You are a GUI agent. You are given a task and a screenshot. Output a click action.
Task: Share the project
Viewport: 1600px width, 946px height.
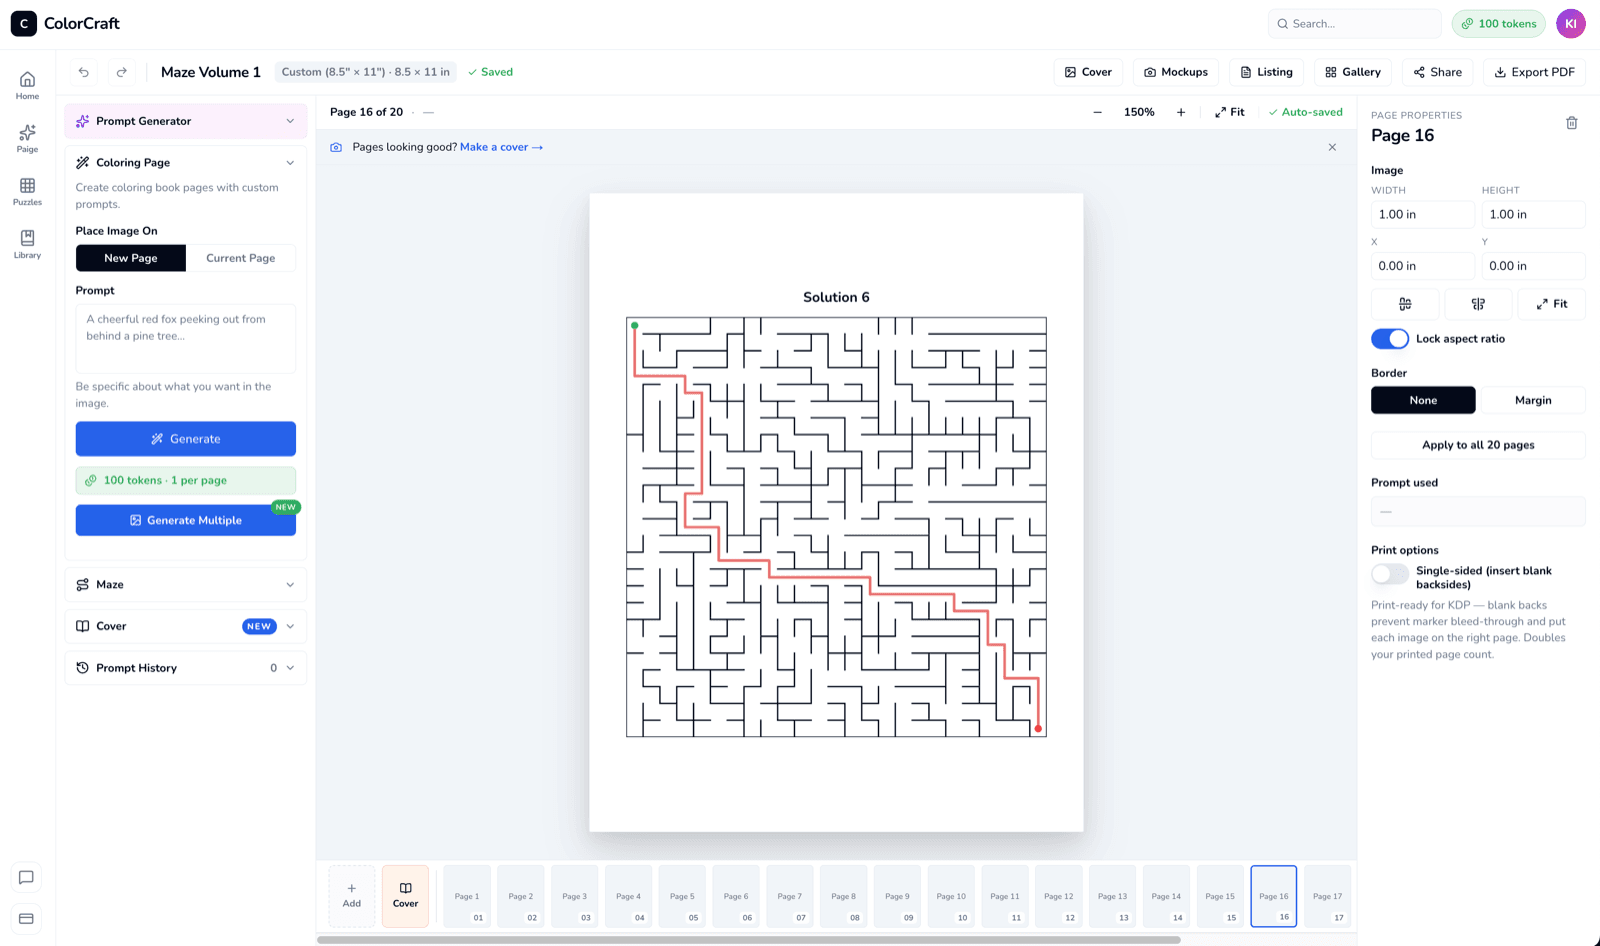[1437, 72]
